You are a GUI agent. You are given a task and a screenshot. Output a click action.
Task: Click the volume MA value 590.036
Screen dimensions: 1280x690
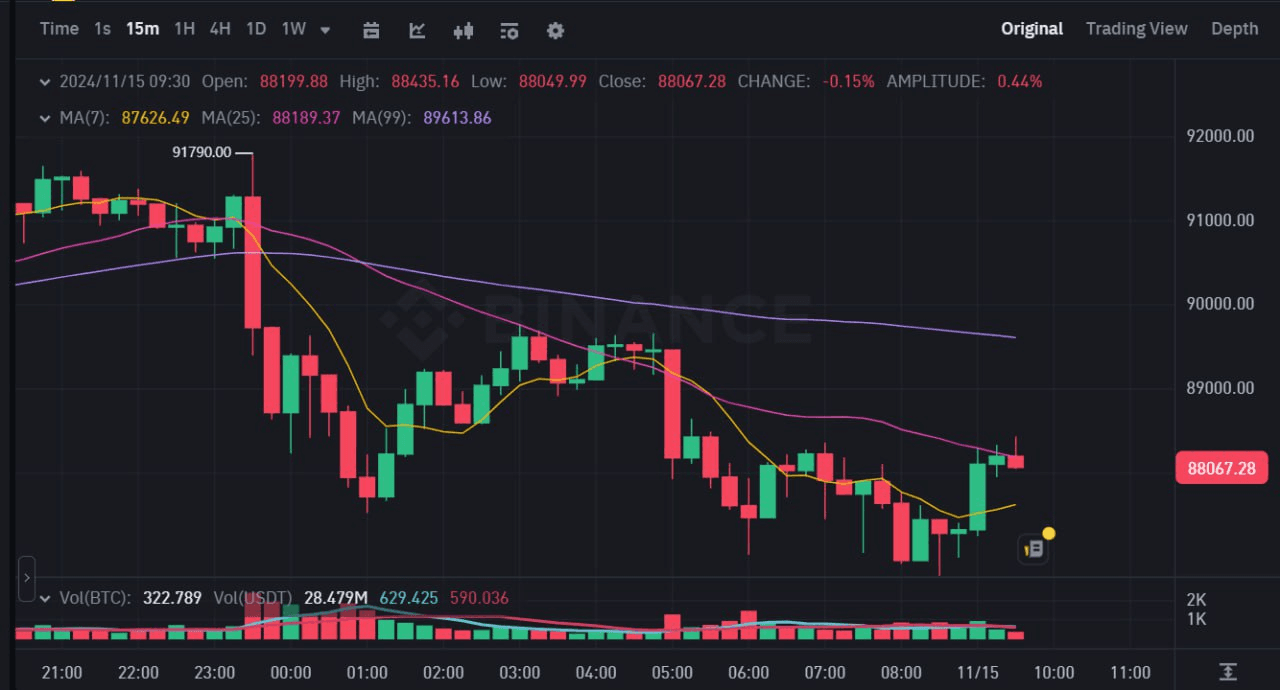(479, 598)
